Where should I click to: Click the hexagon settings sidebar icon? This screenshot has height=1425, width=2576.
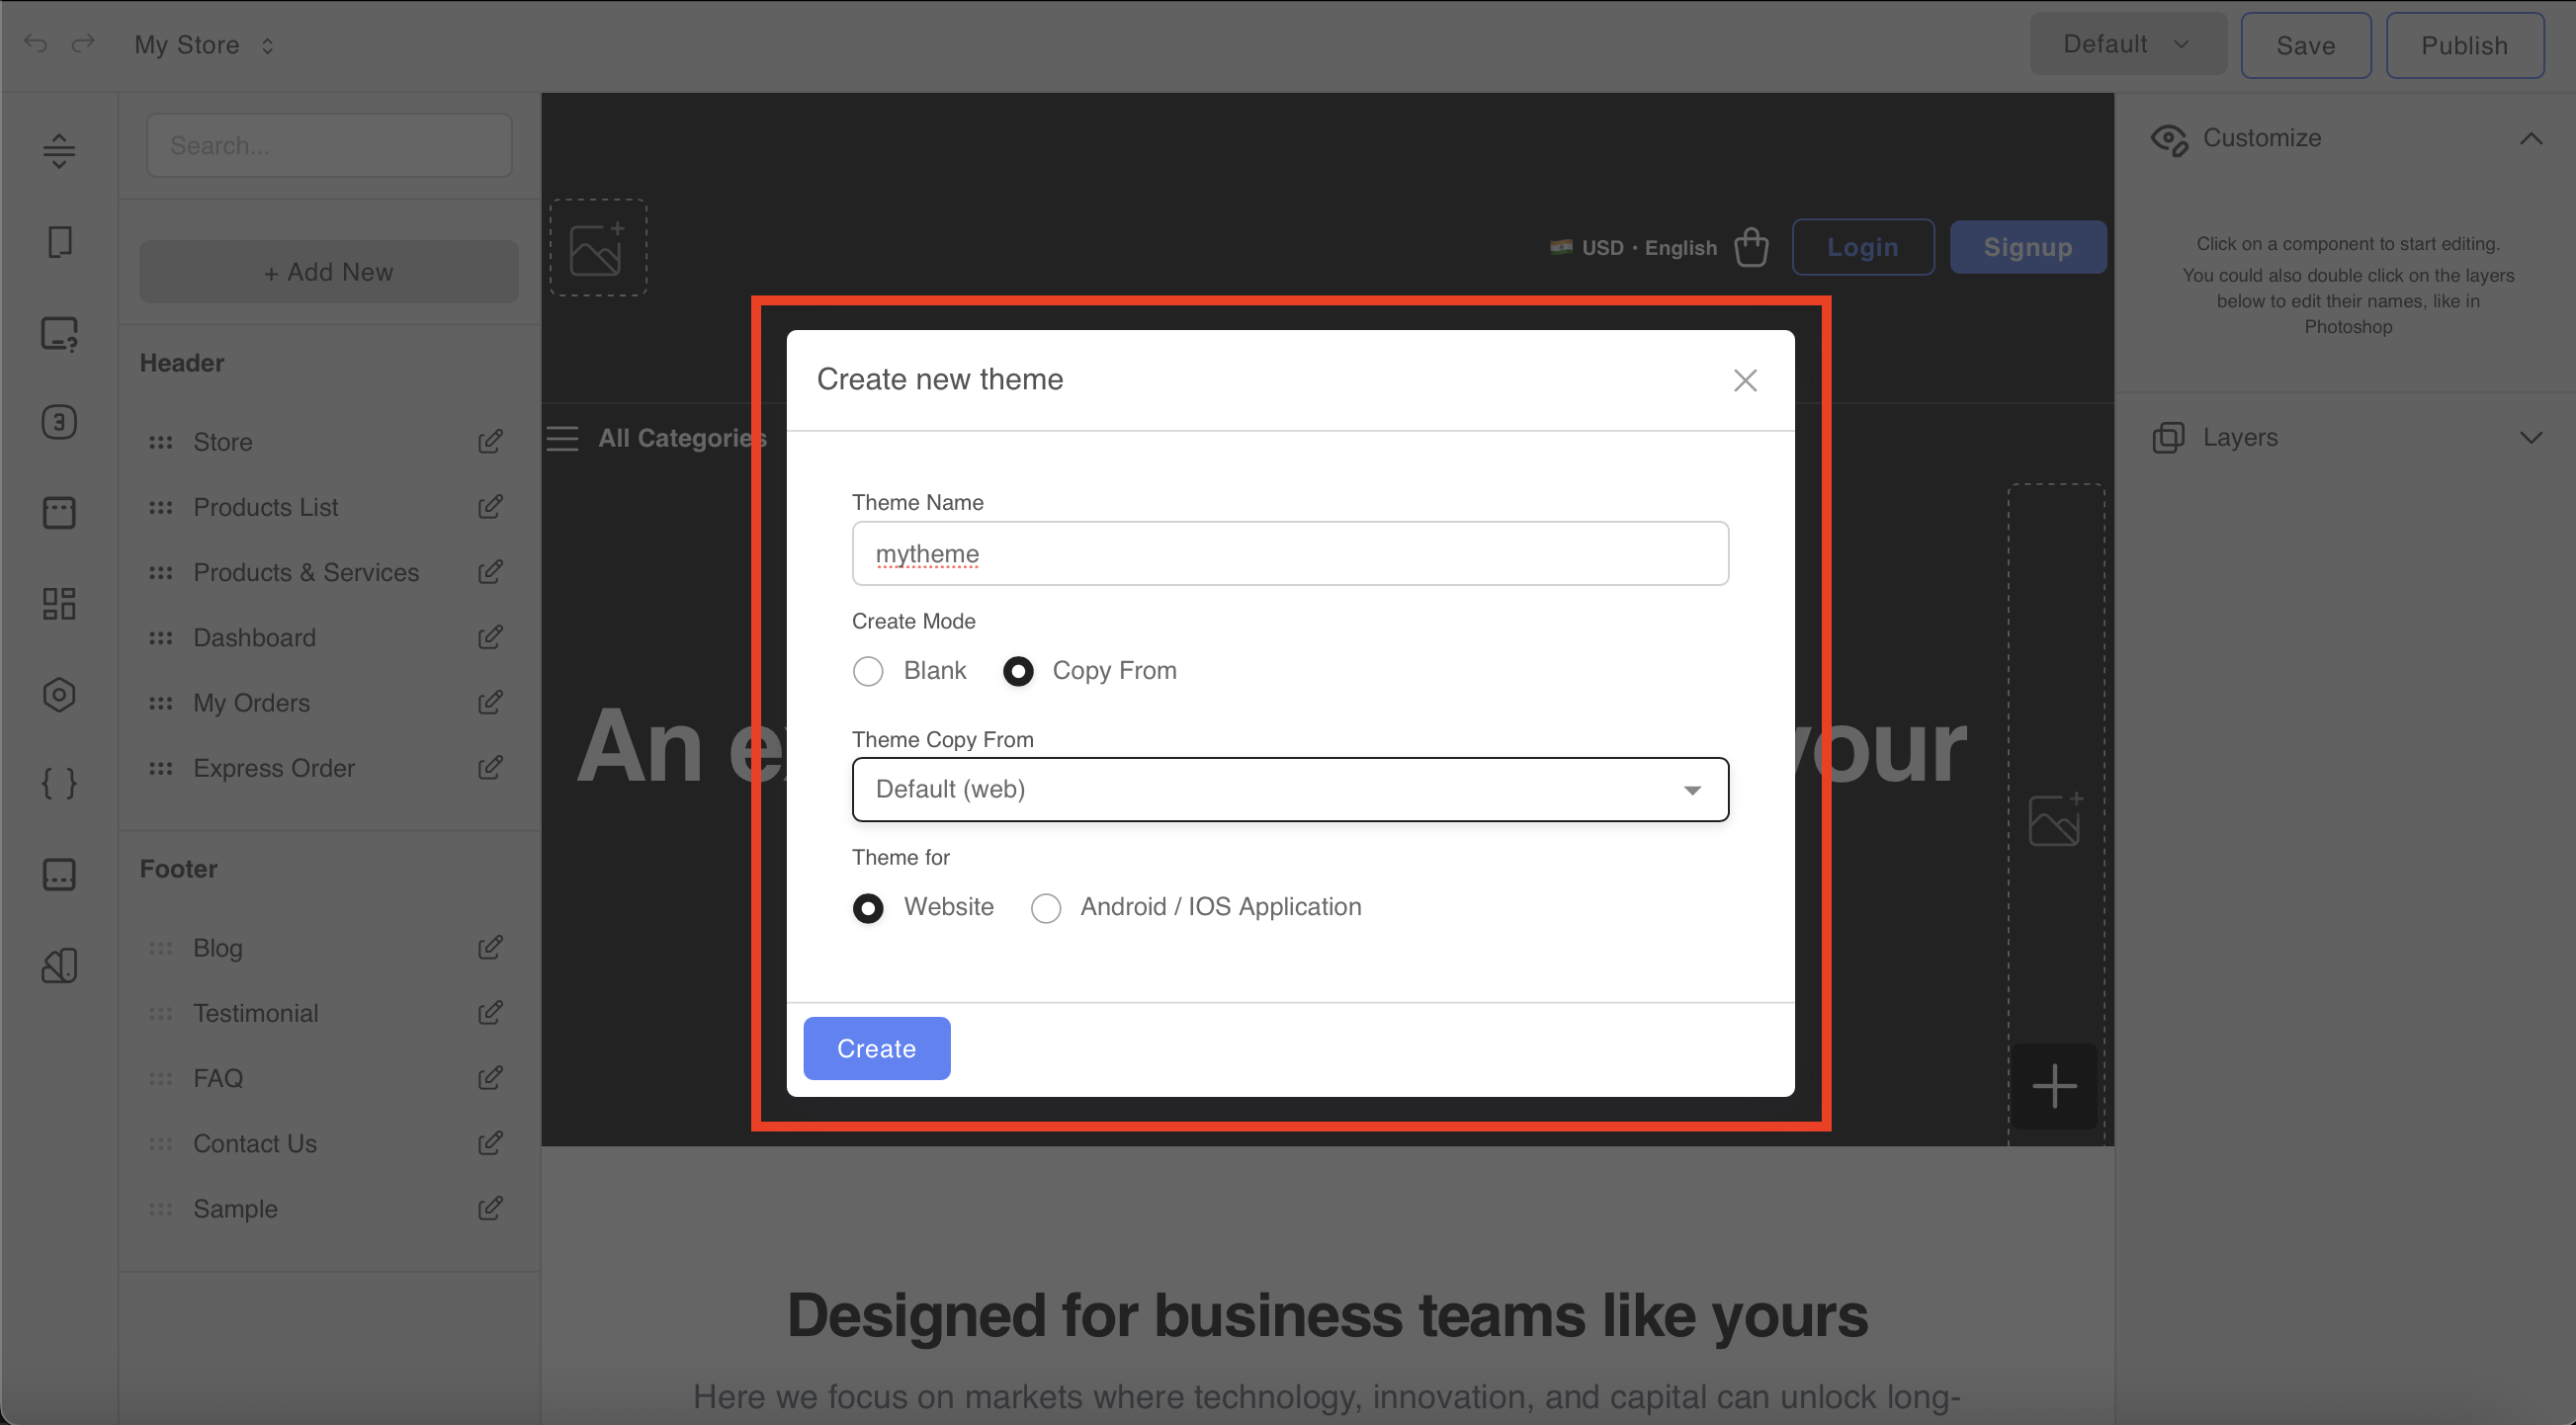59,694
